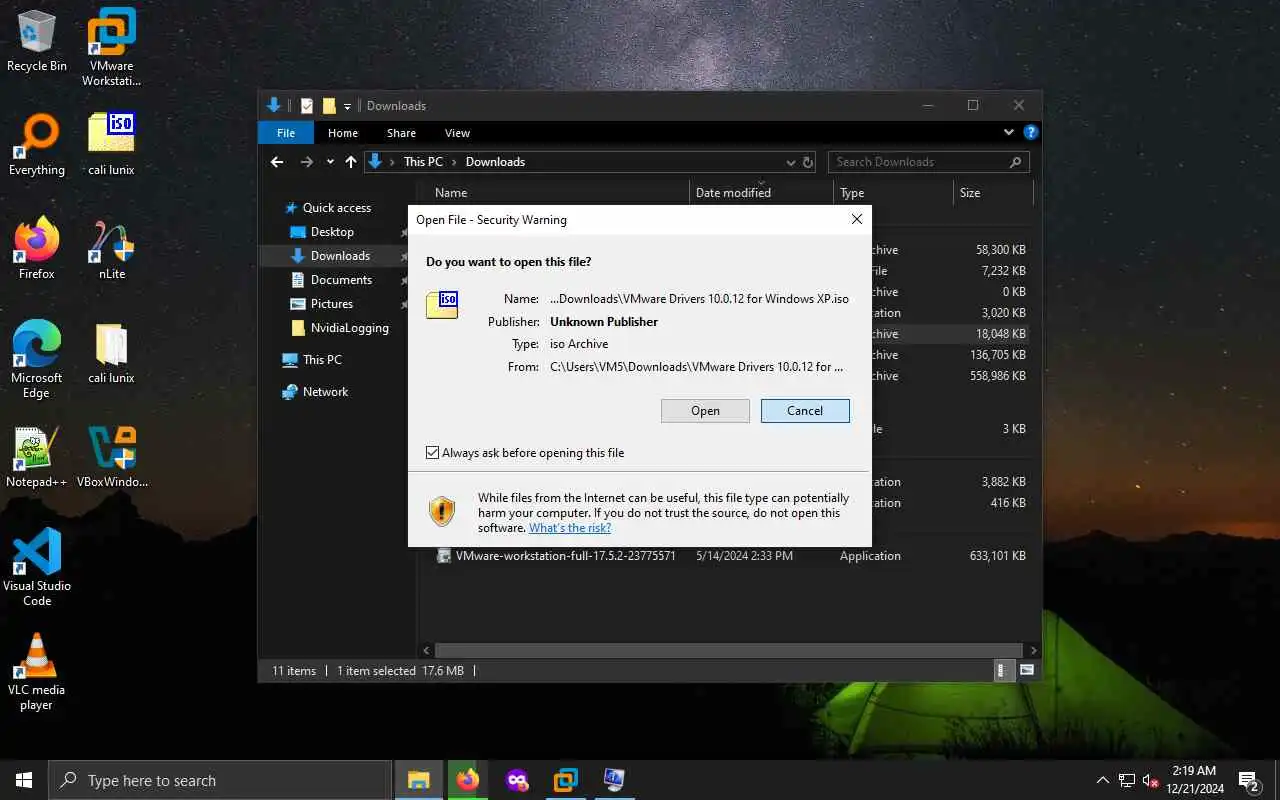Screen dimensions: 1280x800
Task: Open the notification center icon
Action: coord(1248,780)
